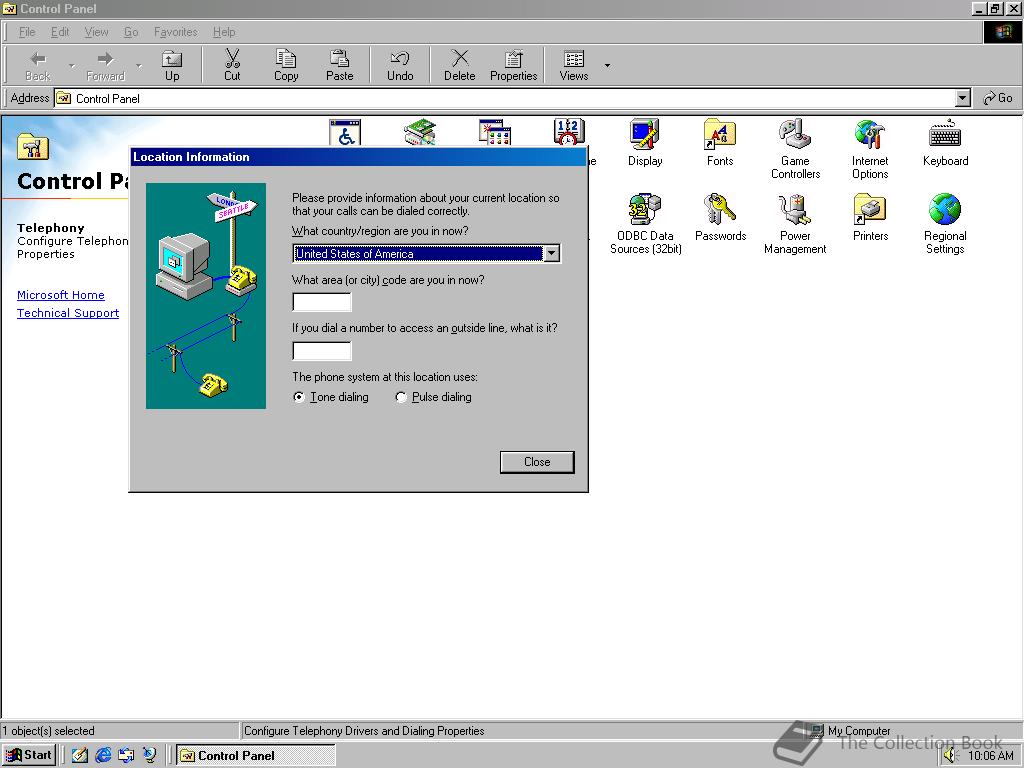Screen dimensions: 1024x768
Task: Select the Add New Hardware icon
Action: [x=419, y=132]
